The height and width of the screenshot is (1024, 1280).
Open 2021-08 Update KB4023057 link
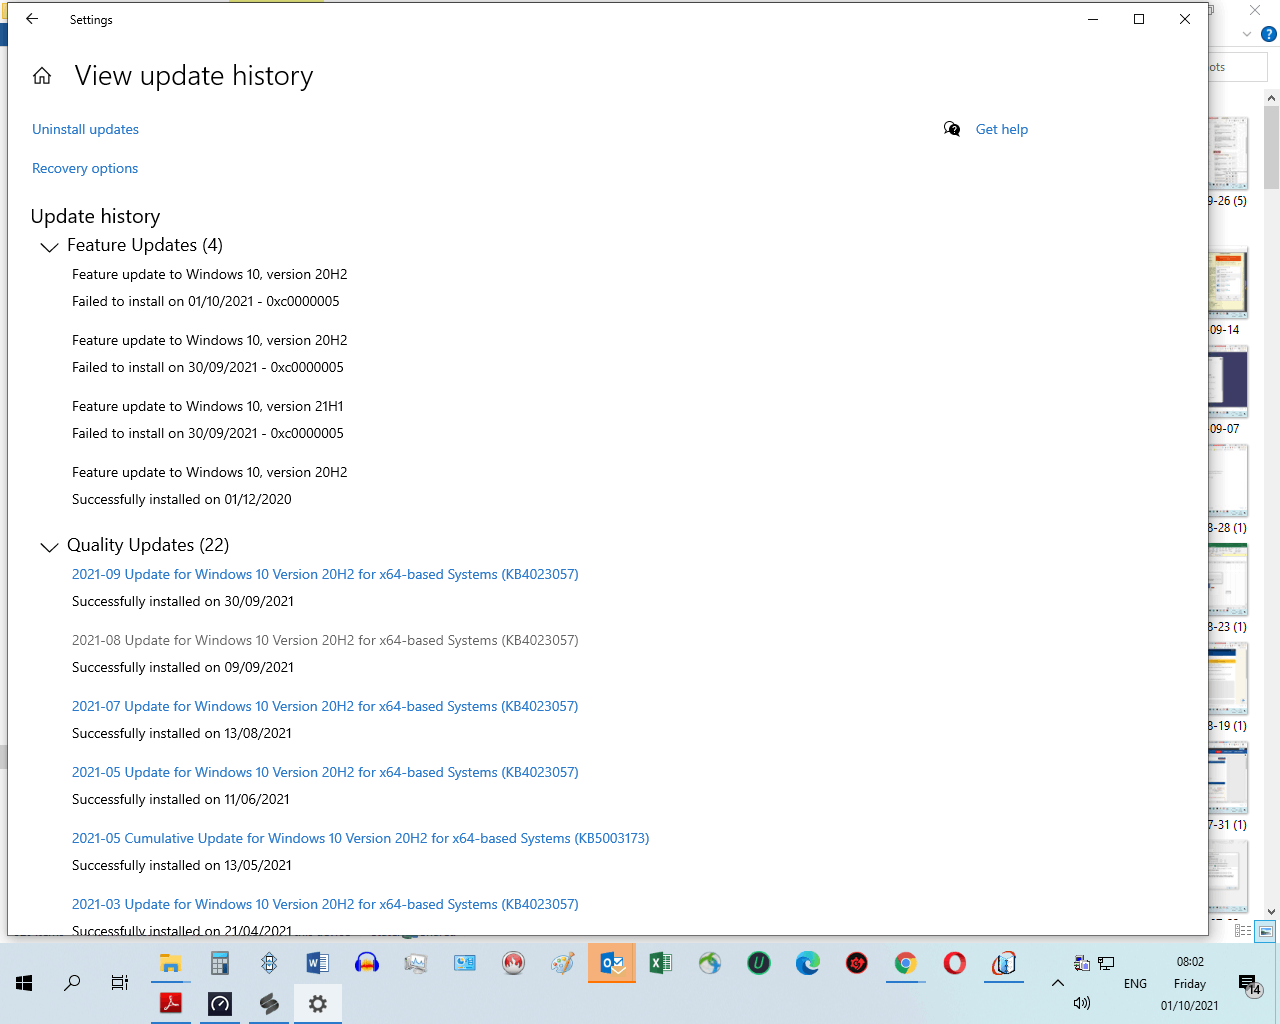pos(325,640)
